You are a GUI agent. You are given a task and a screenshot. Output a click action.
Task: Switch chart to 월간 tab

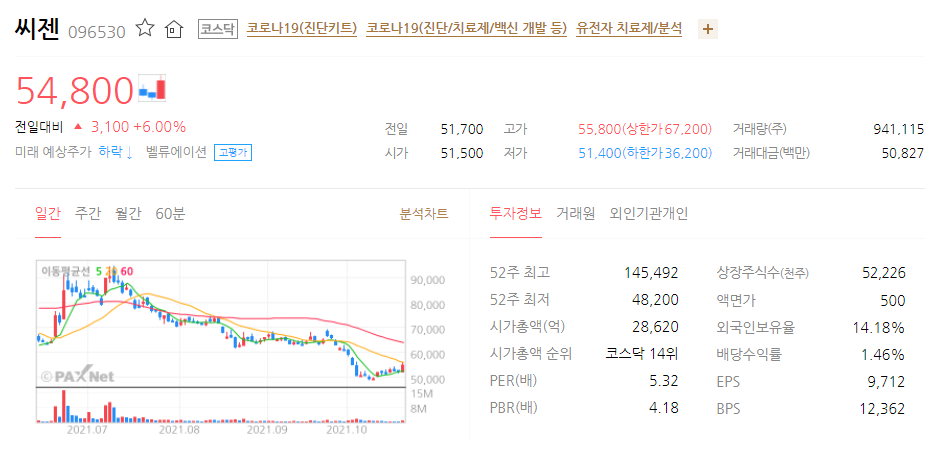coord(128,213)
